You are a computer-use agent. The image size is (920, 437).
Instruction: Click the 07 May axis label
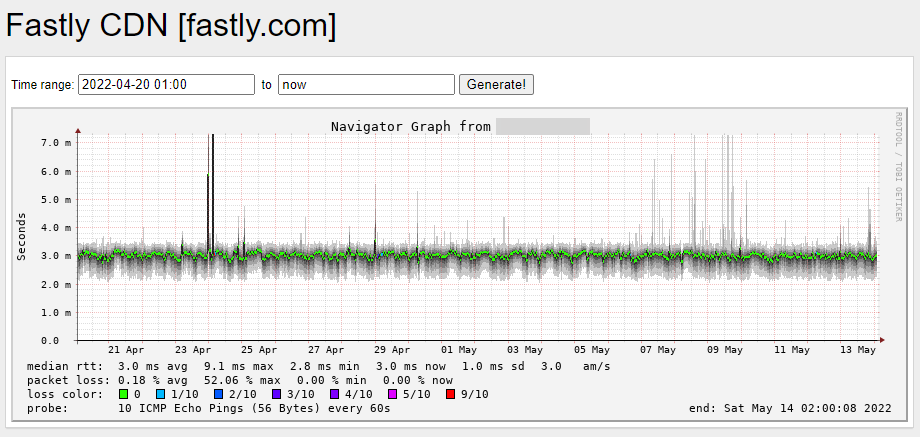[x=659, y=350]
